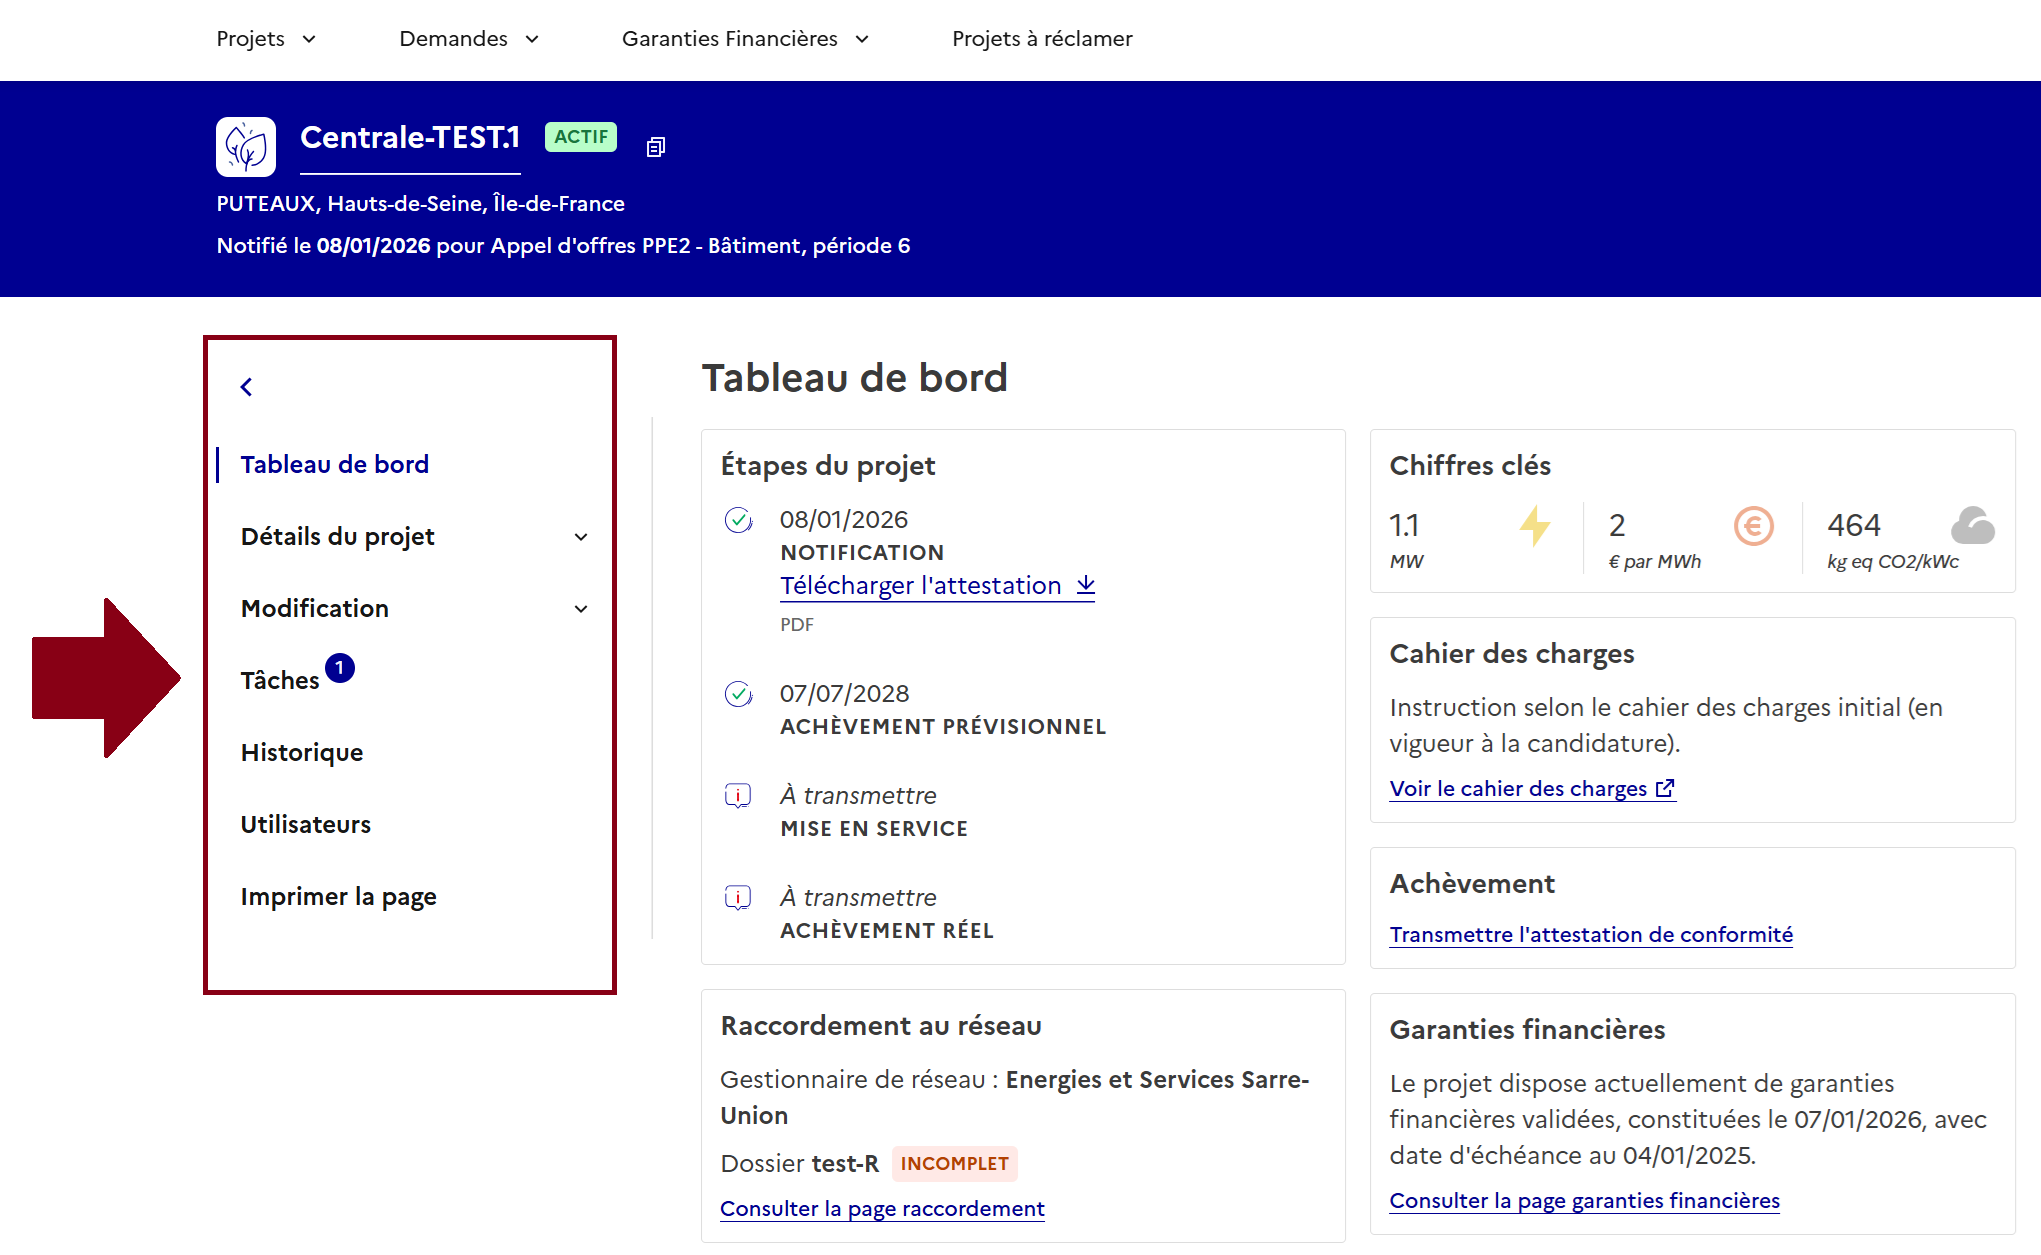Click the euro price icon
The height and width of the screenshot is (1255, 2041).
(1753, 526)
